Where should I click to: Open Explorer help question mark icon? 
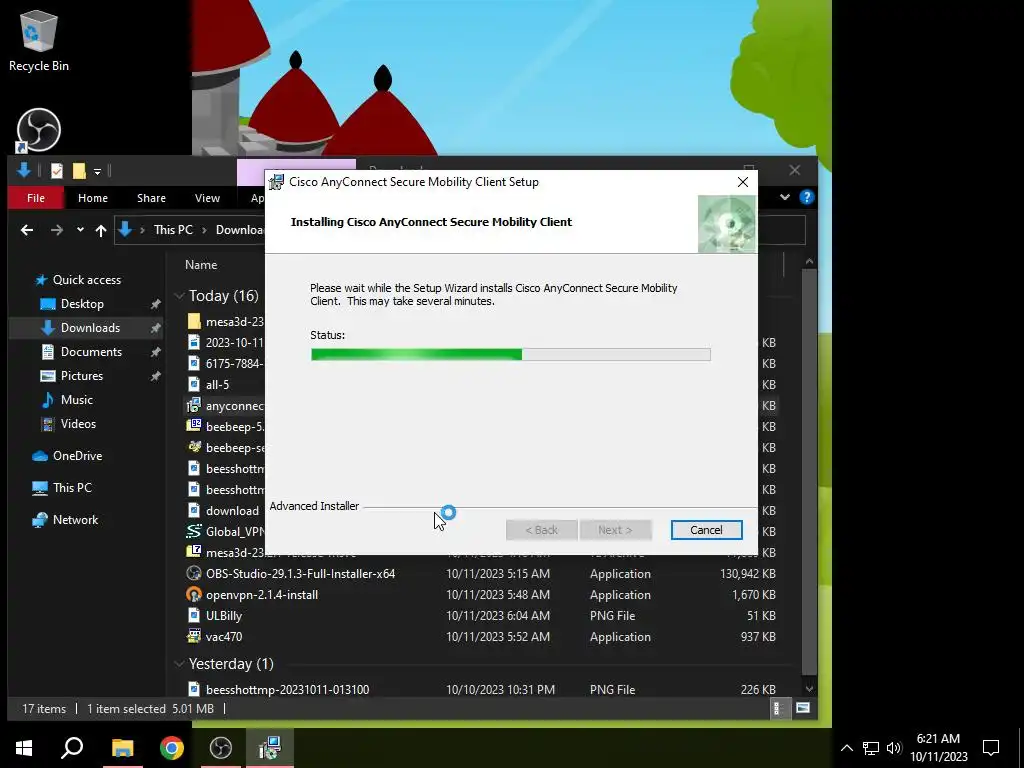click(x=807, y=197)
